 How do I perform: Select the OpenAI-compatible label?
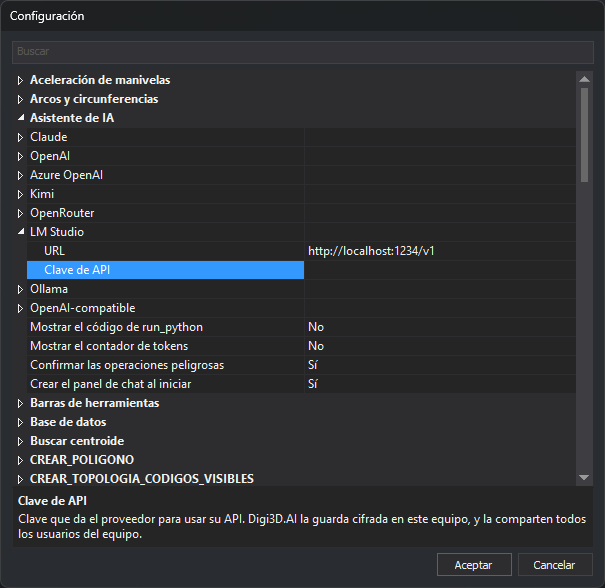pos(83,308)
